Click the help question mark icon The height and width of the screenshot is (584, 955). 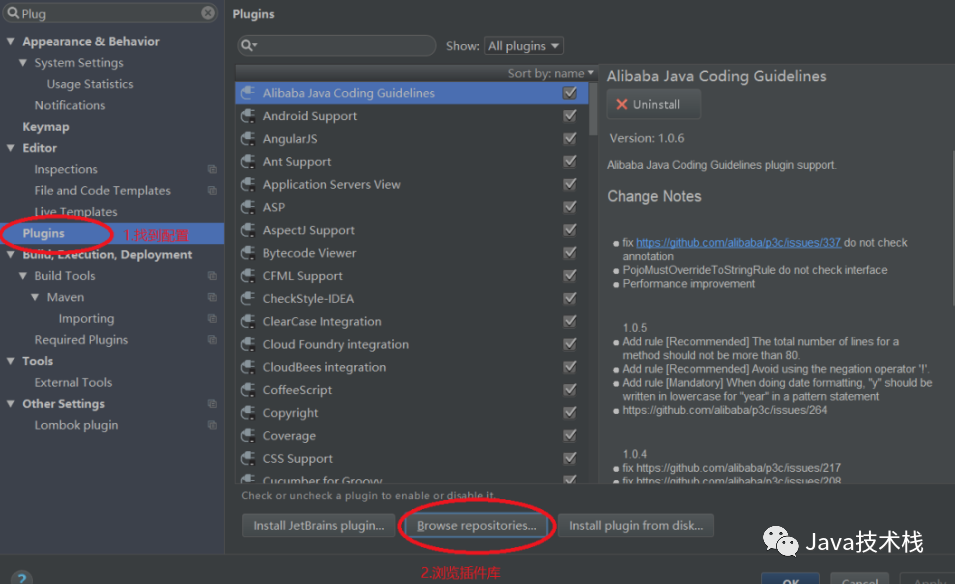click(22, 578)
